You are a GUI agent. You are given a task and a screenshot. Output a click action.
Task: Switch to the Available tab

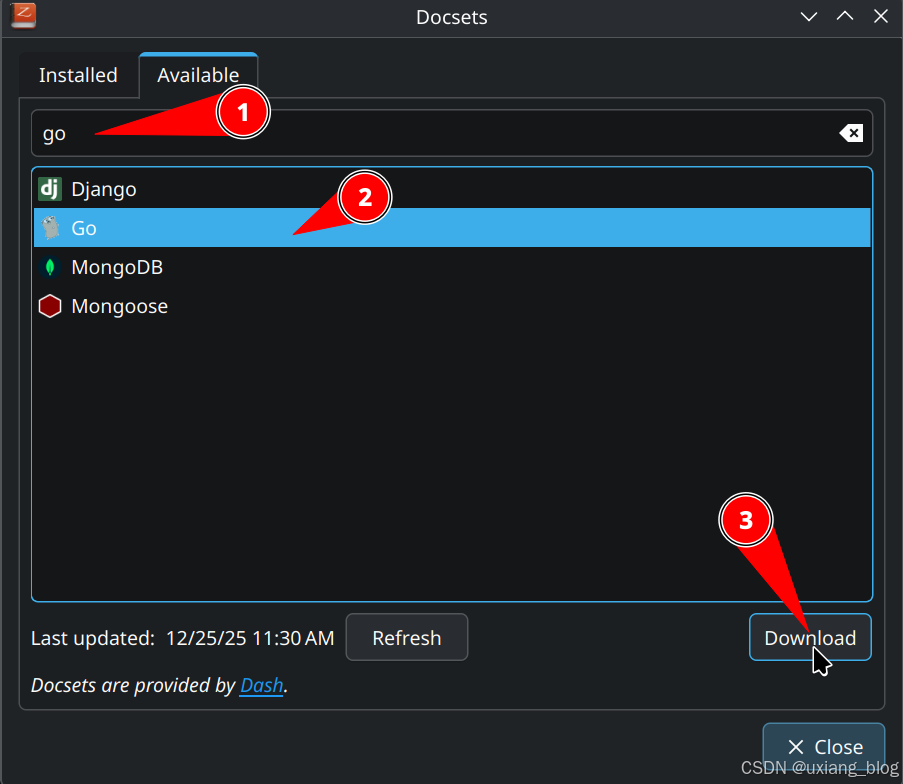pyautogui.click(x=198, y=75)
